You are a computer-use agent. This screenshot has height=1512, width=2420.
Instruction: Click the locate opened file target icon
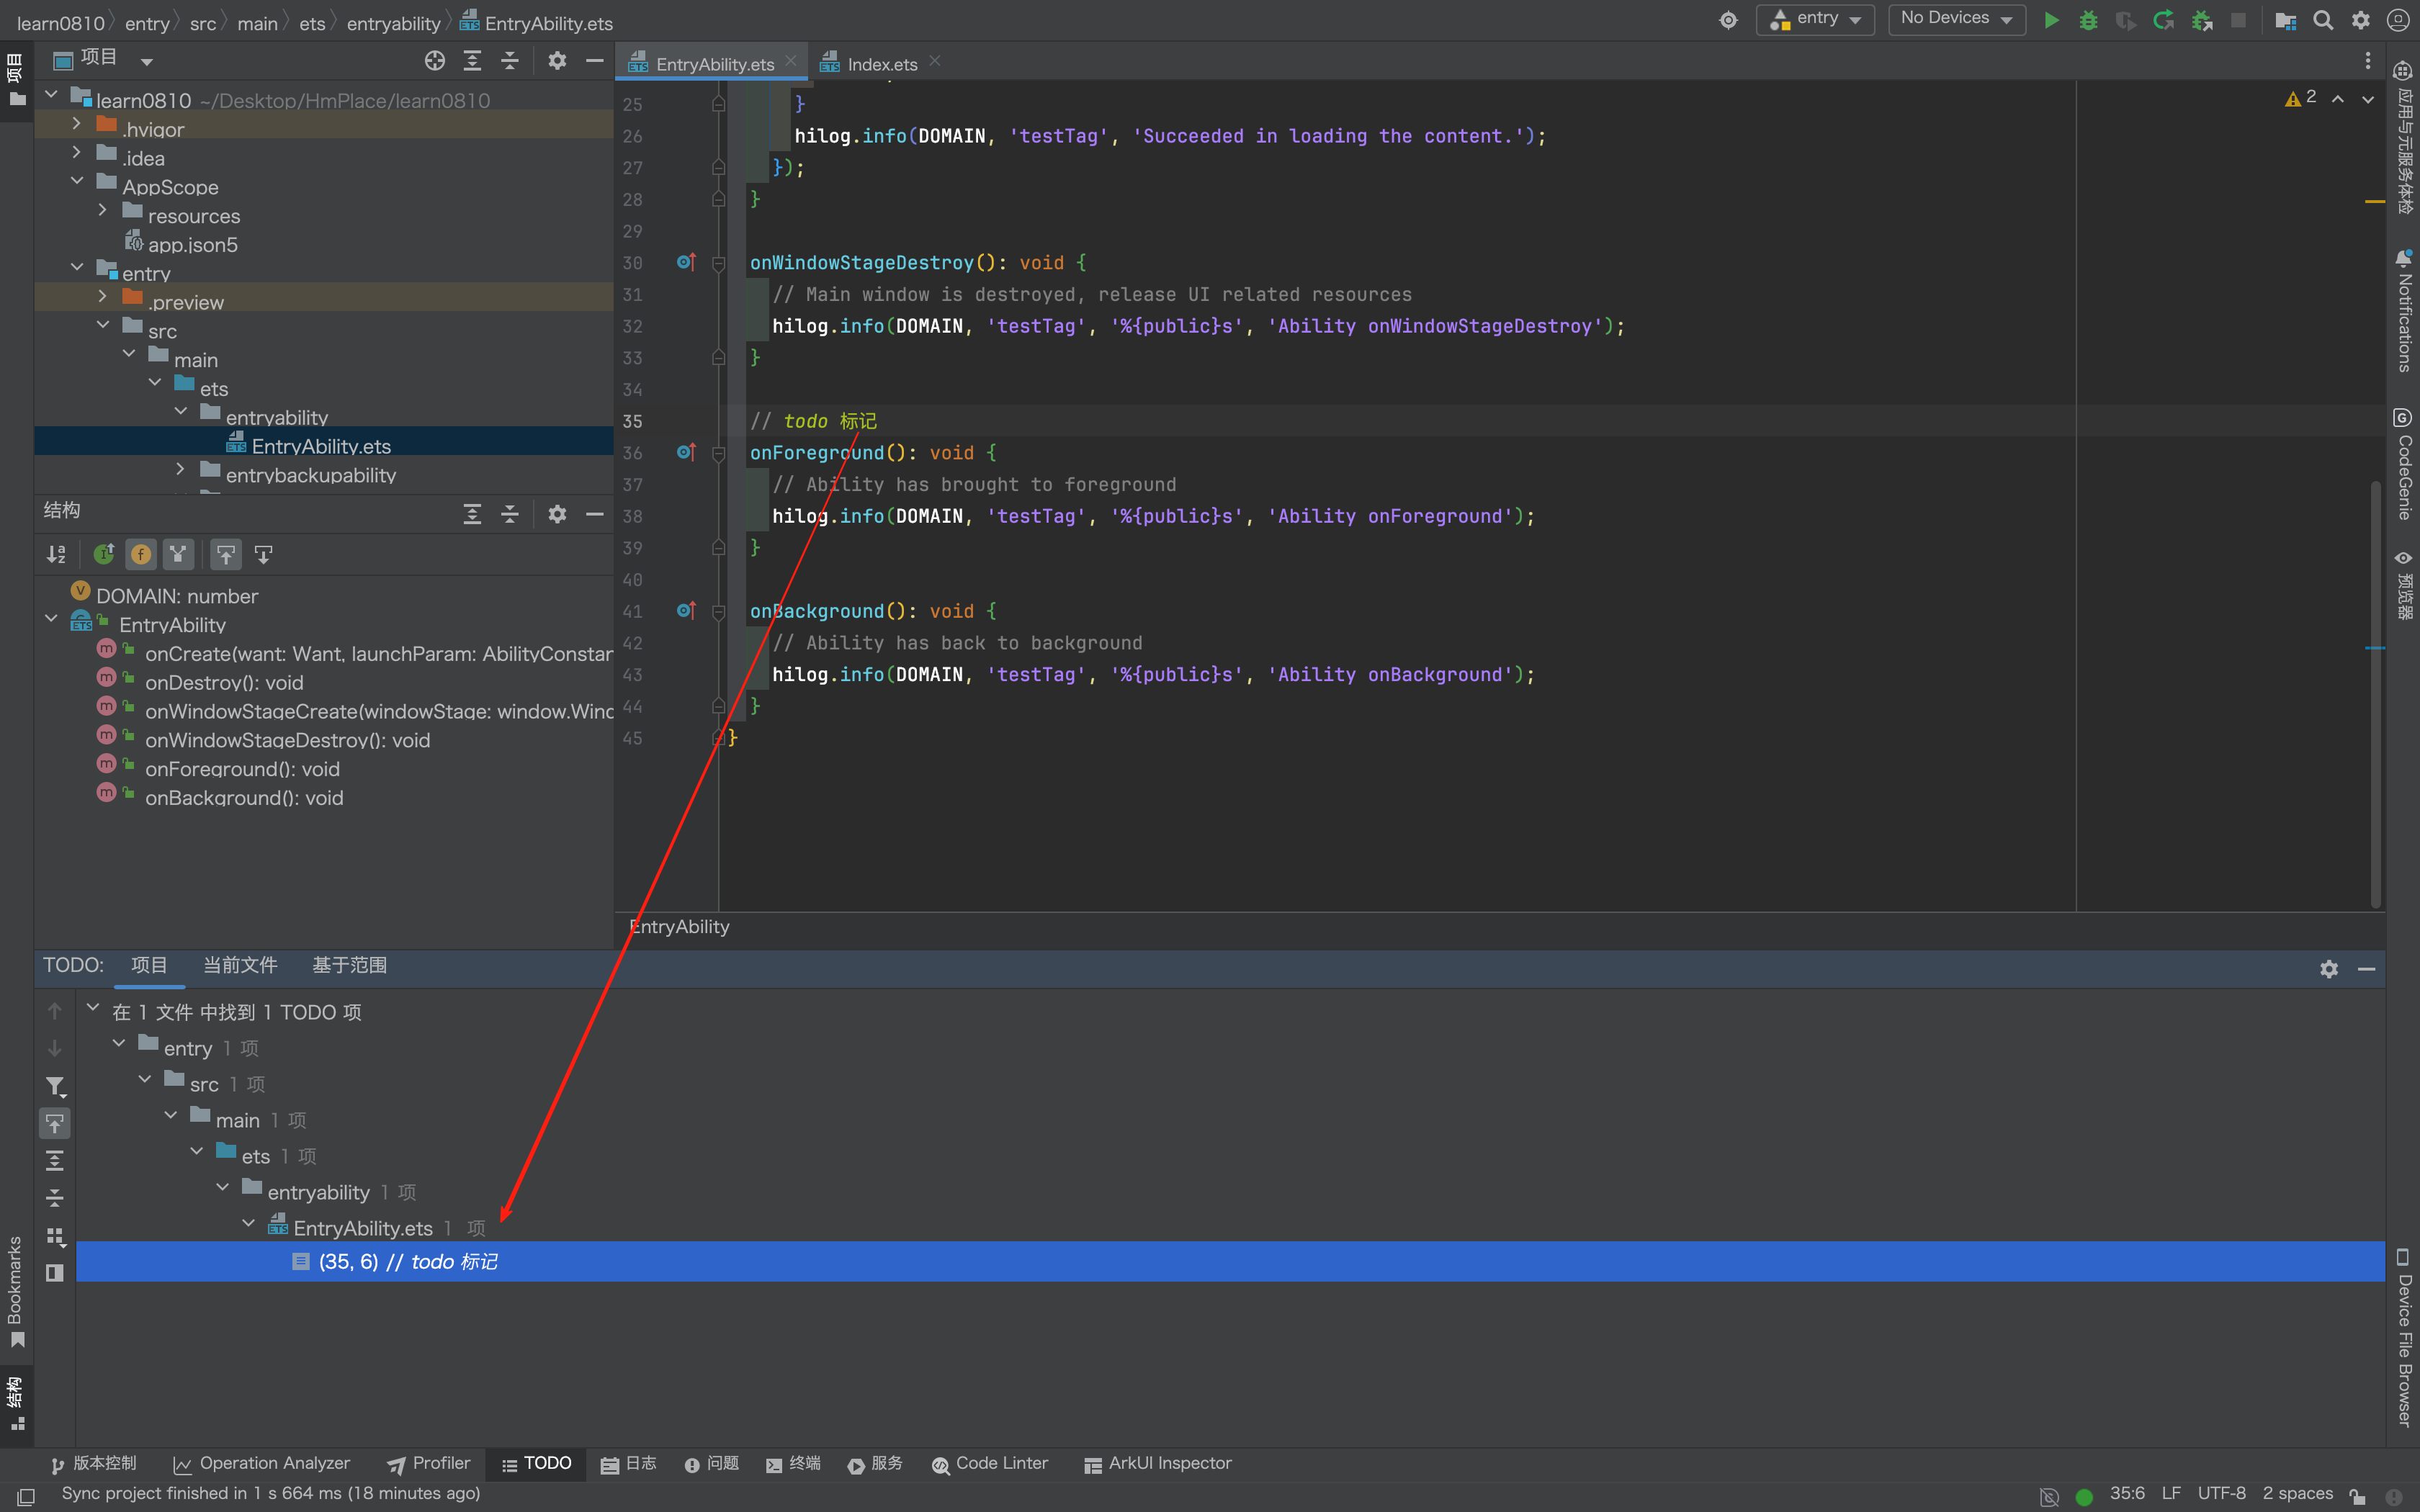pyautogui.click(x=434, y=61)
